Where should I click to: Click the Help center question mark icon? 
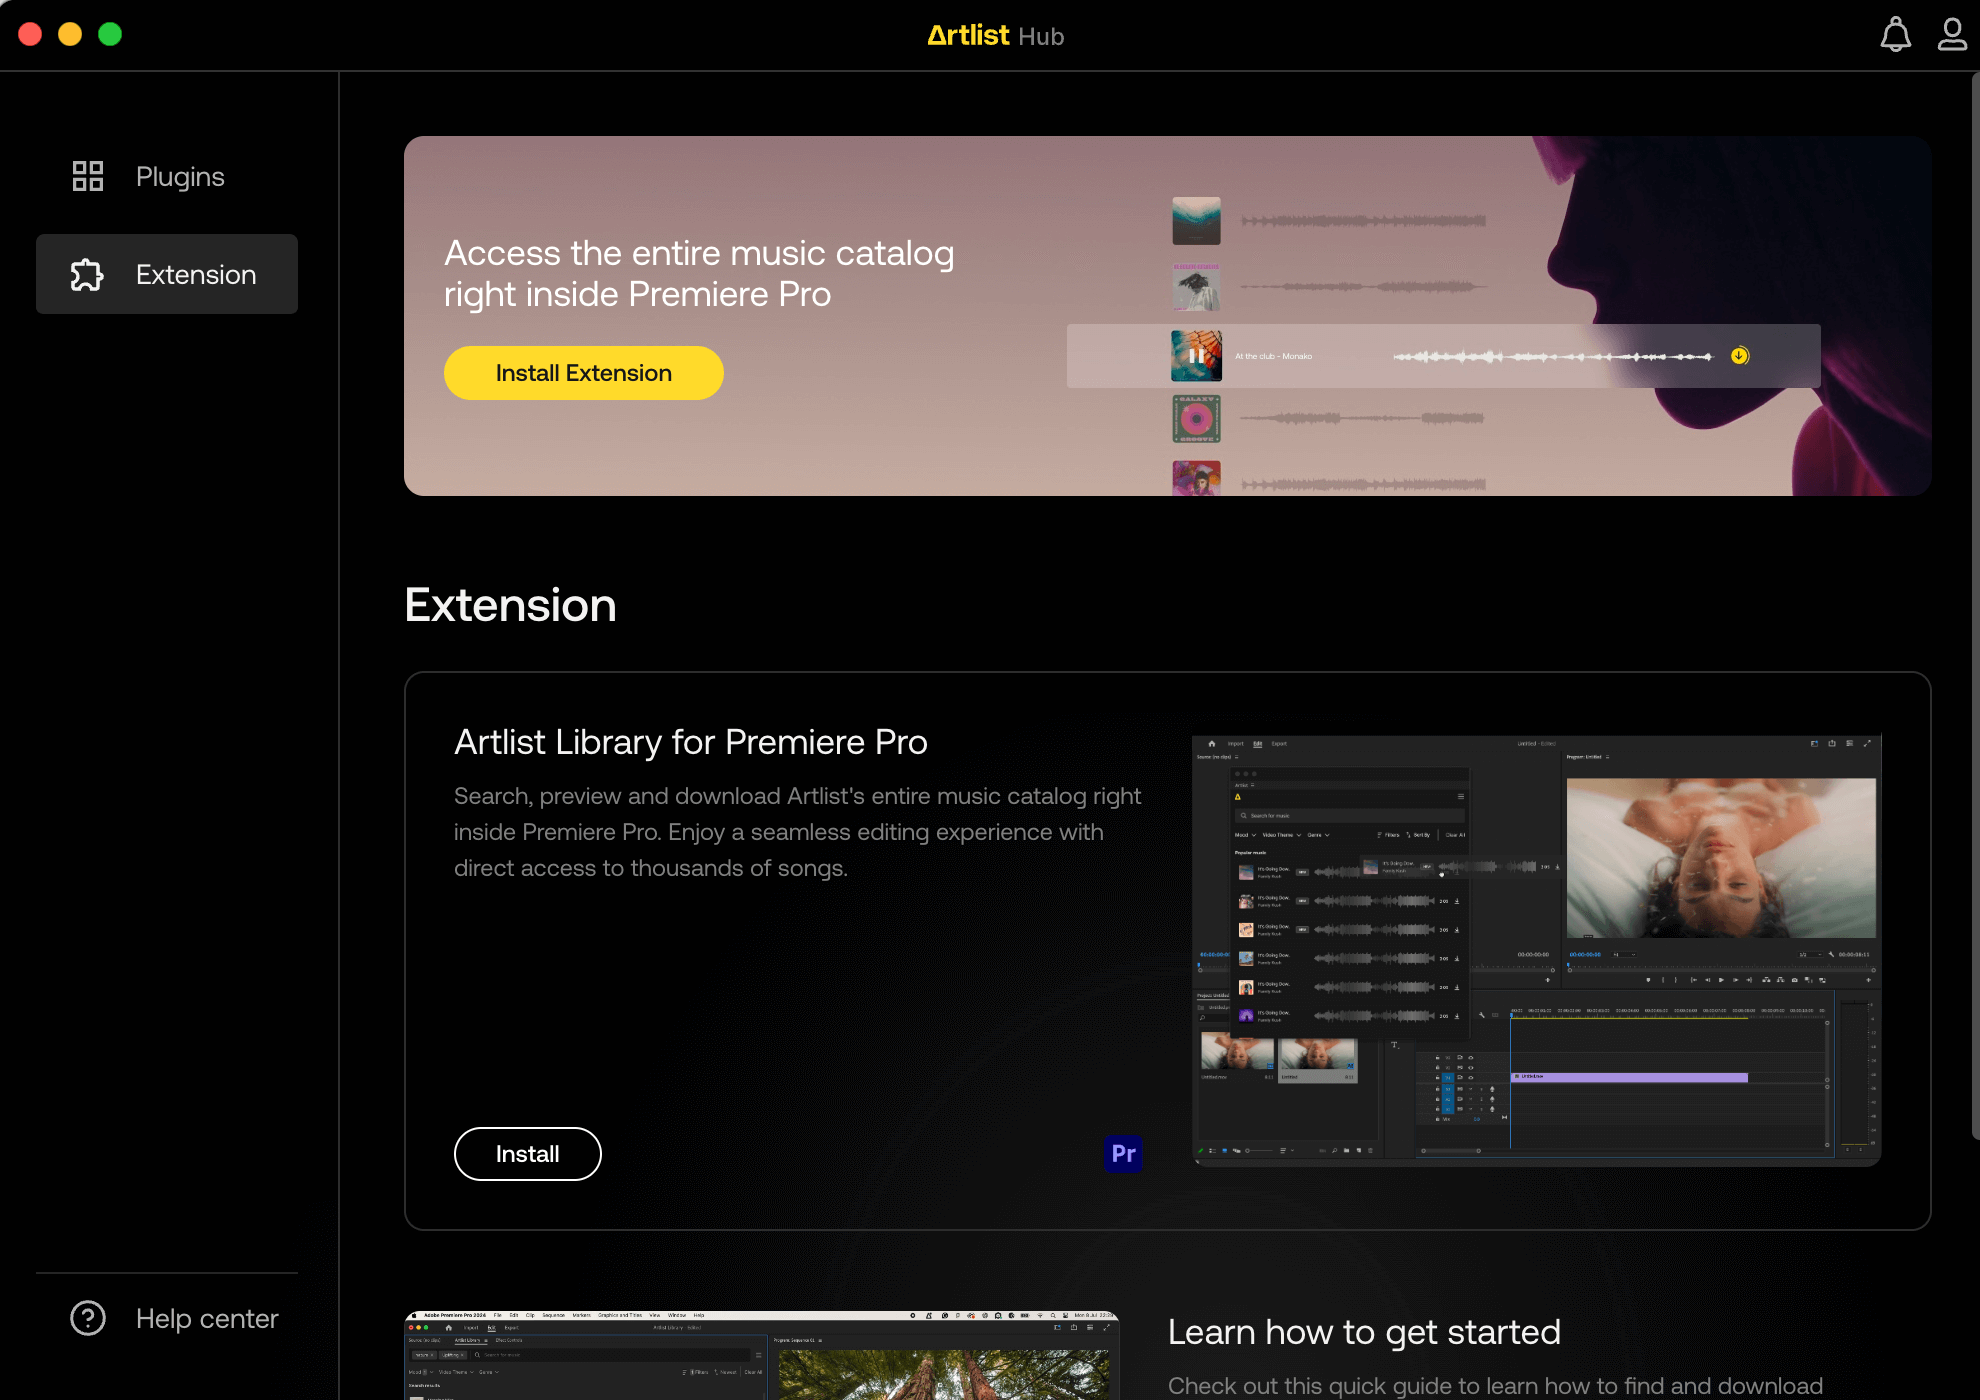[88, 1318]
